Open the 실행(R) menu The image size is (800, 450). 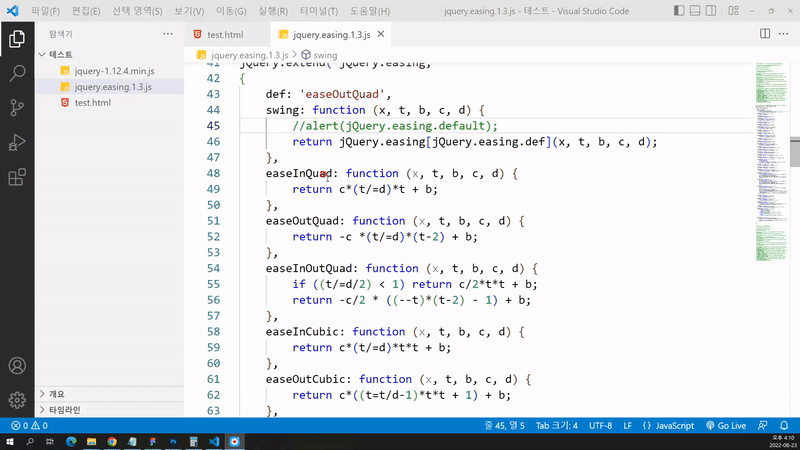(273, 11)
